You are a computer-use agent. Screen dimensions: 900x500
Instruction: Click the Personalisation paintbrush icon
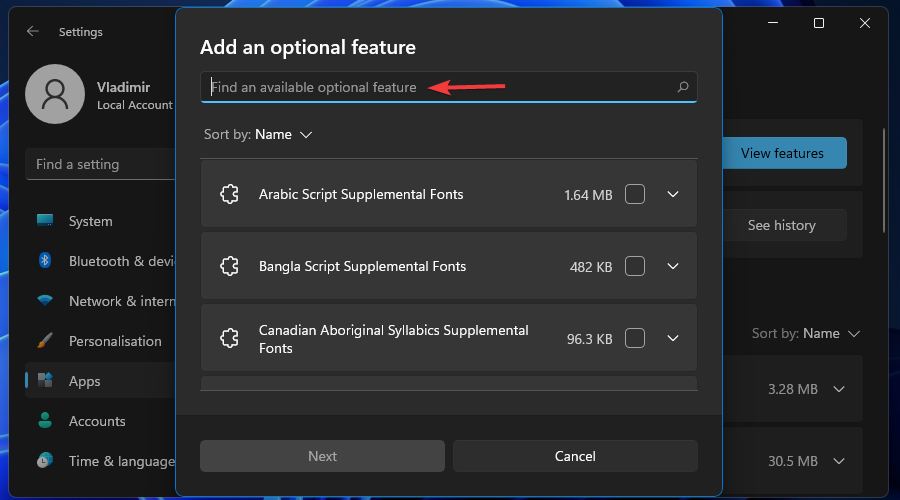pos(45,341)
